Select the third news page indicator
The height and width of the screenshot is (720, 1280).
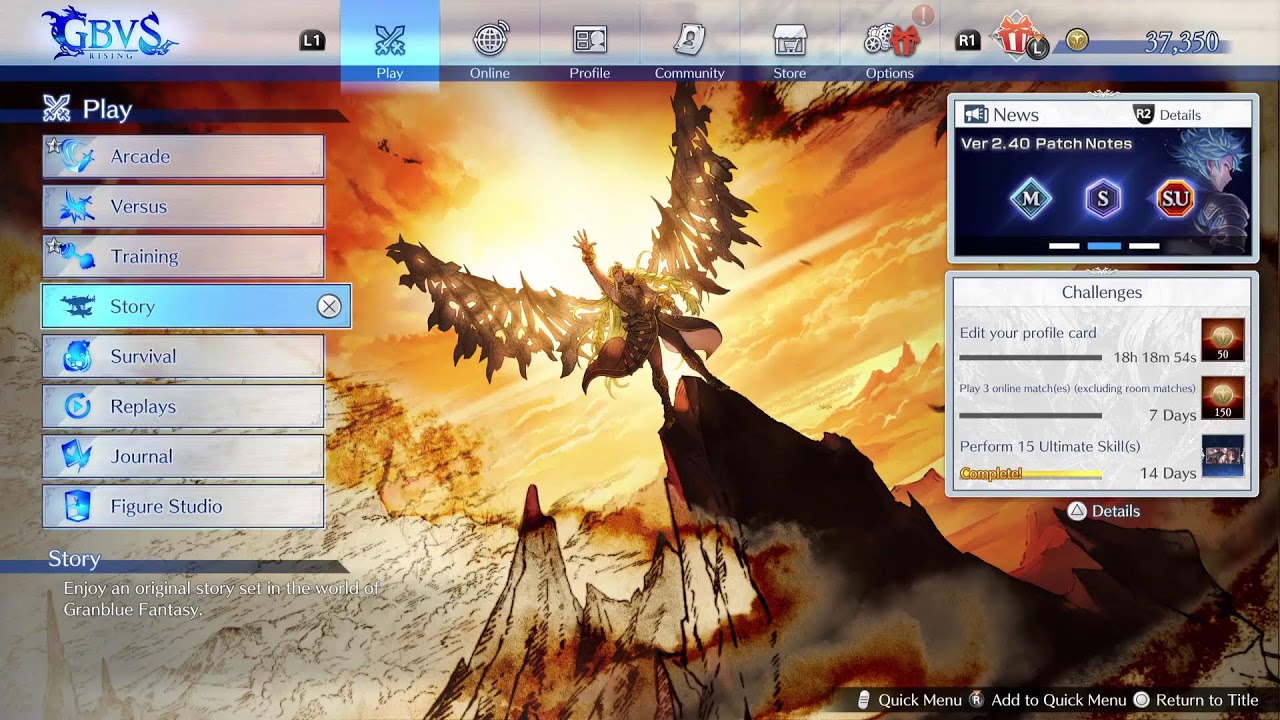pyautogui.click(x=1144, y=246)
